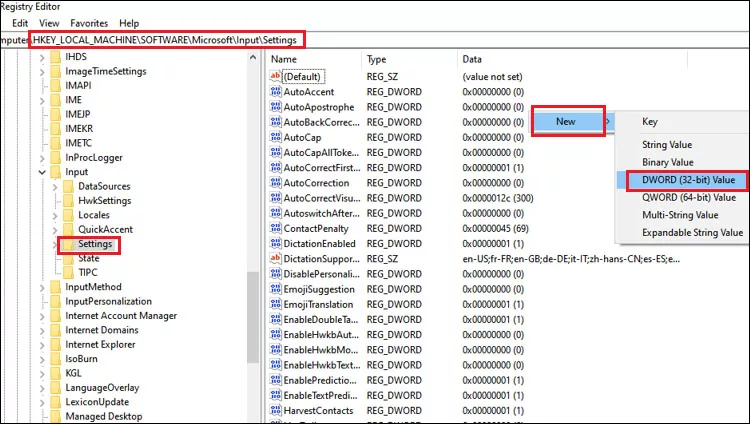
Task: Click the EmojiSuggestion DWORD value icon
Action: coord(276,289)
